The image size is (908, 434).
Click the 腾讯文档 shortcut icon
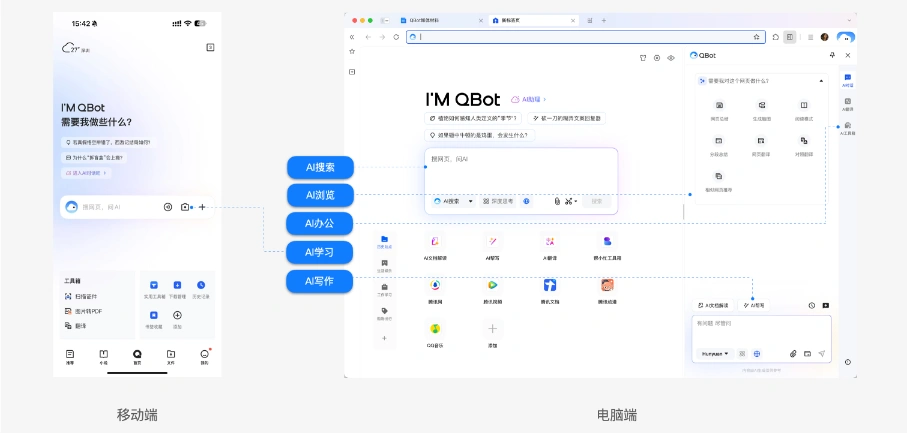549,285
